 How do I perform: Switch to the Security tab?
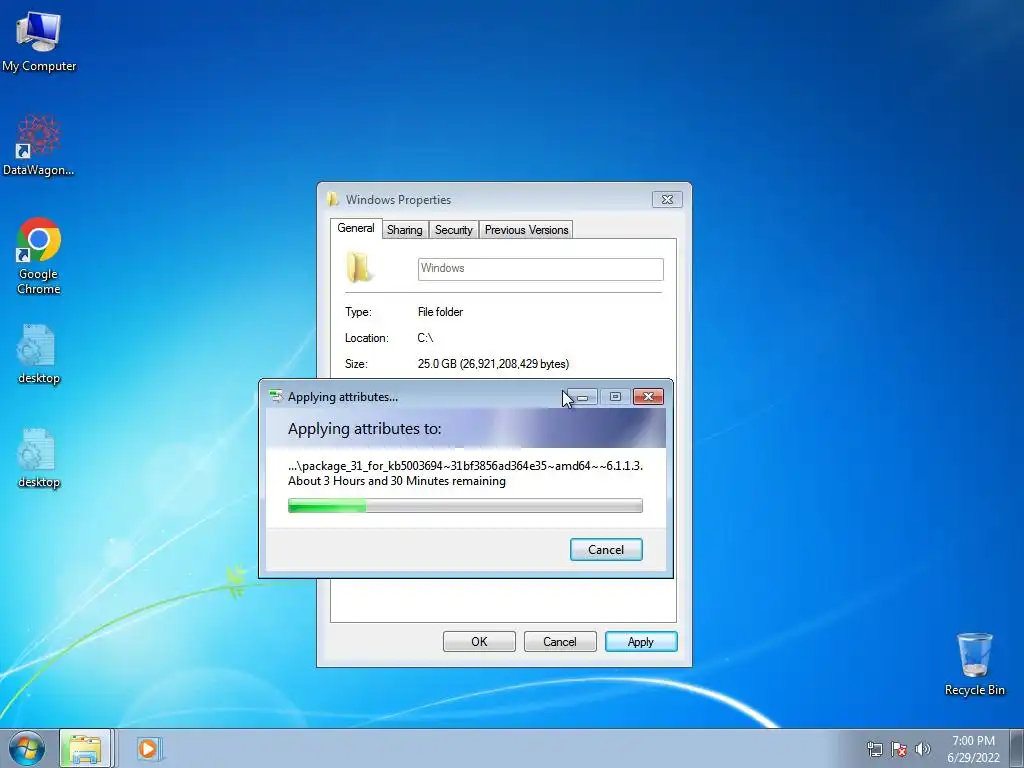pos(453,230)
